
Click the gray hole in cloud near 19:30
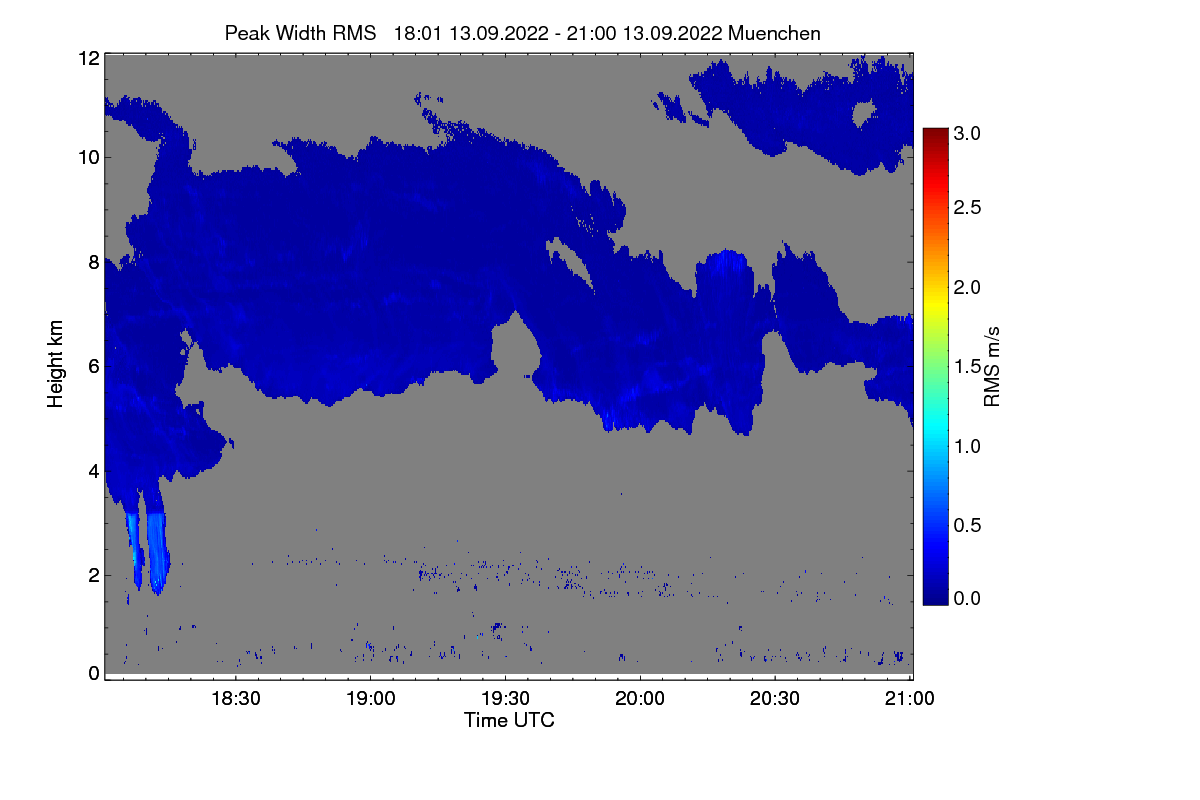click(515, 345)
